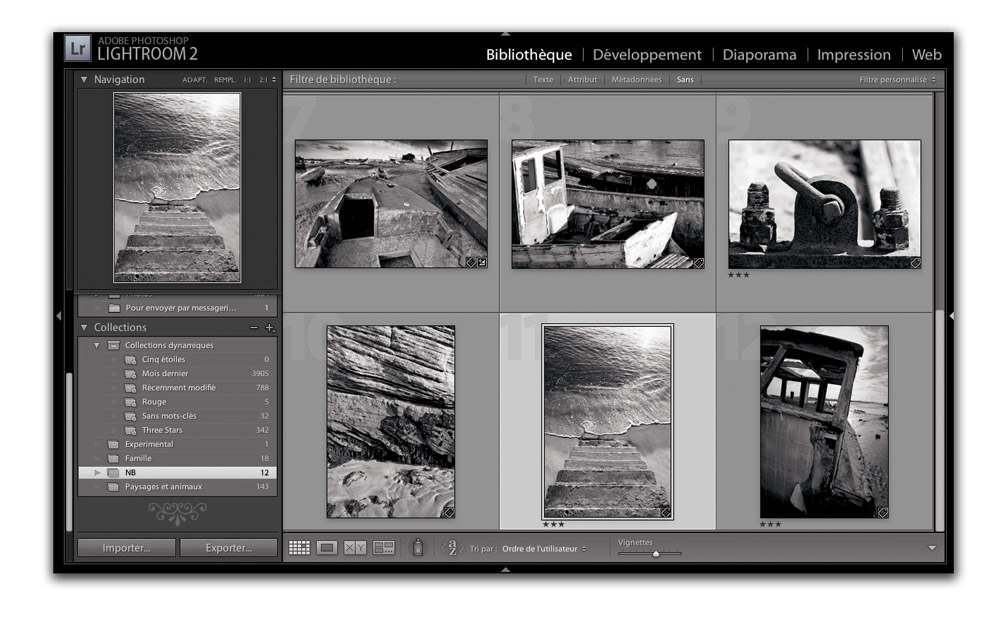Screen dimensions: 1000x619
Task: Enable the Métadonnées library filter
Action: pyautogui.click(x=636, y=80)
